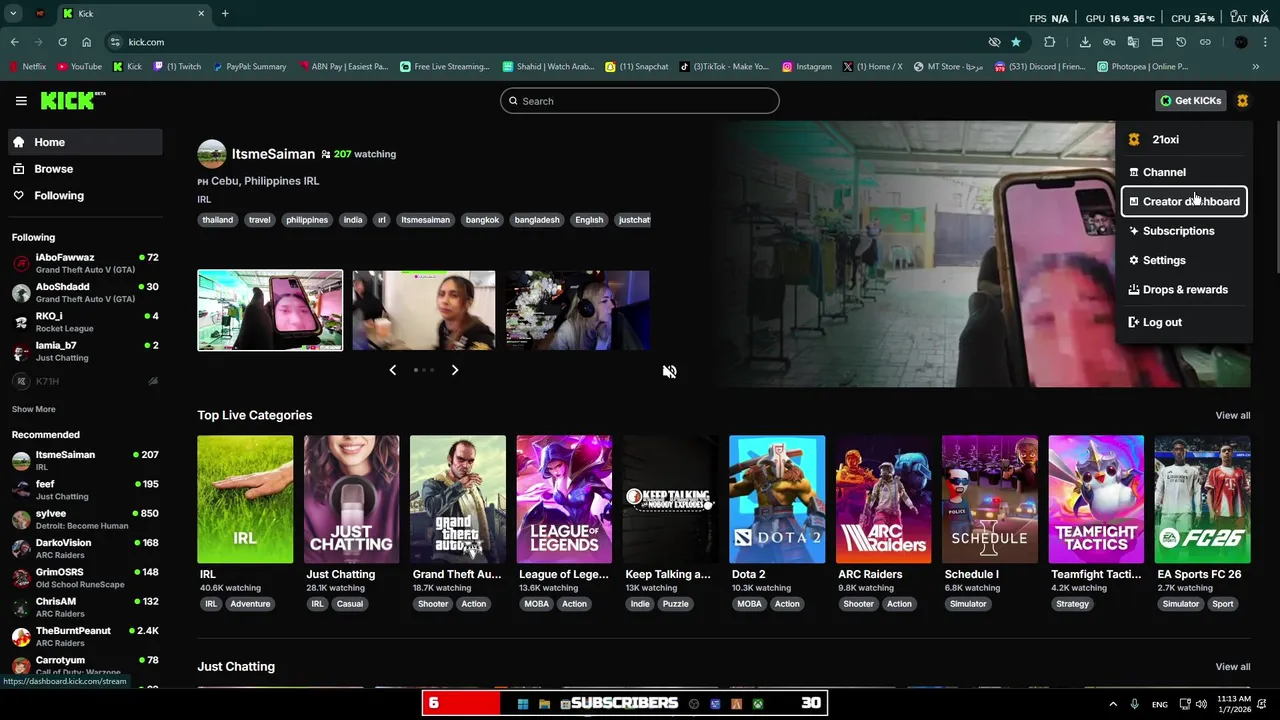
Task: Click View all for Top Live Categories
Action: click(1232, 415)
